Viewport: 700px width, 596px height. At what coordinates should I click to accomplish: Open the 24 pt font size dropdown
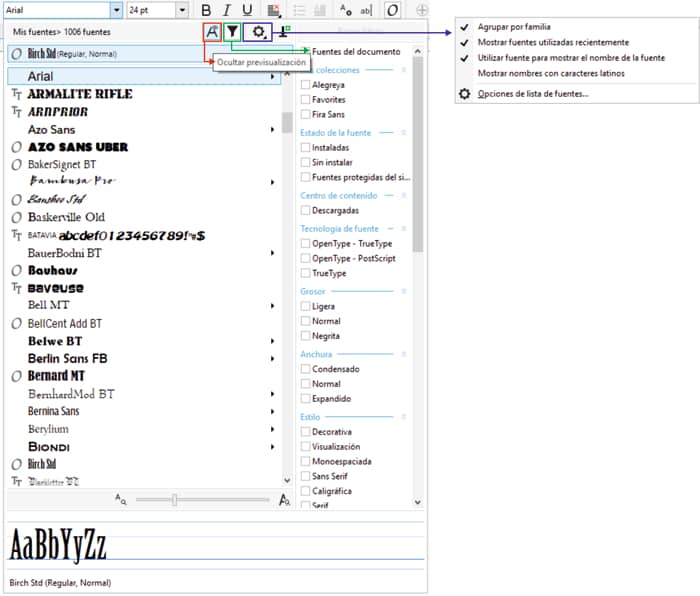(x=181, y=10)
